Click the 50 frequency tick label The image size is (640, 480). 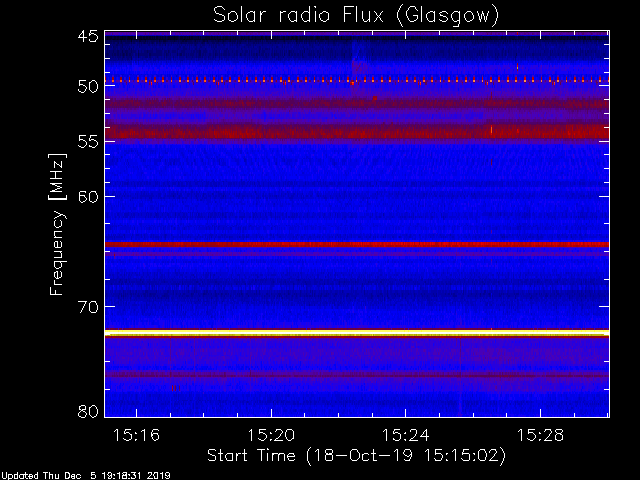click(88, 87)
